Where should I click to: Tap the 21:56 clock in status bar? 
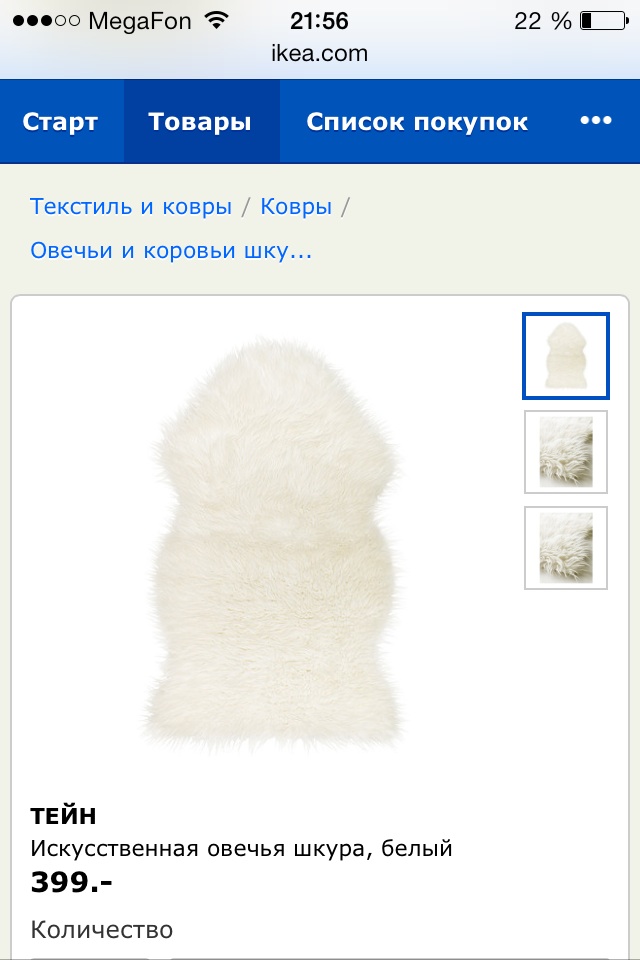[319, 21]
